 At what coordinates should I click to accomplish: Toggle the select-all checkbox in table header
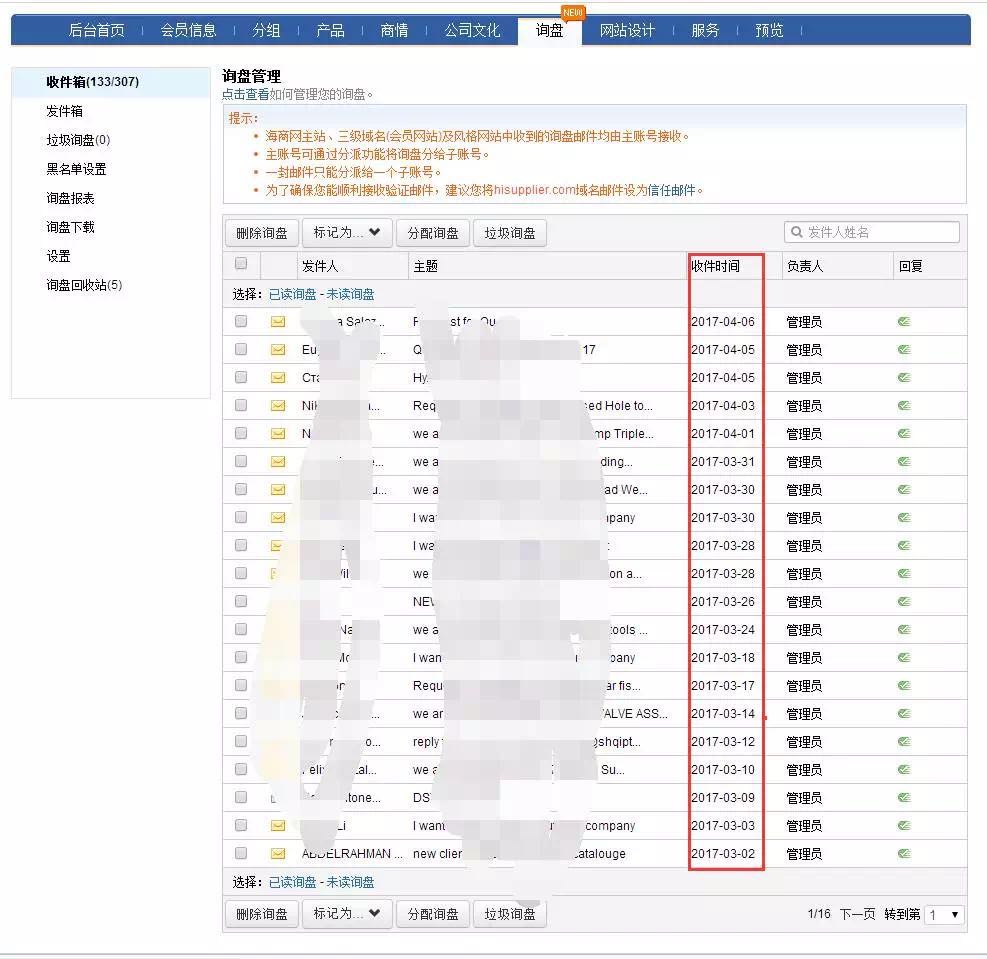(x=241, y=264)
